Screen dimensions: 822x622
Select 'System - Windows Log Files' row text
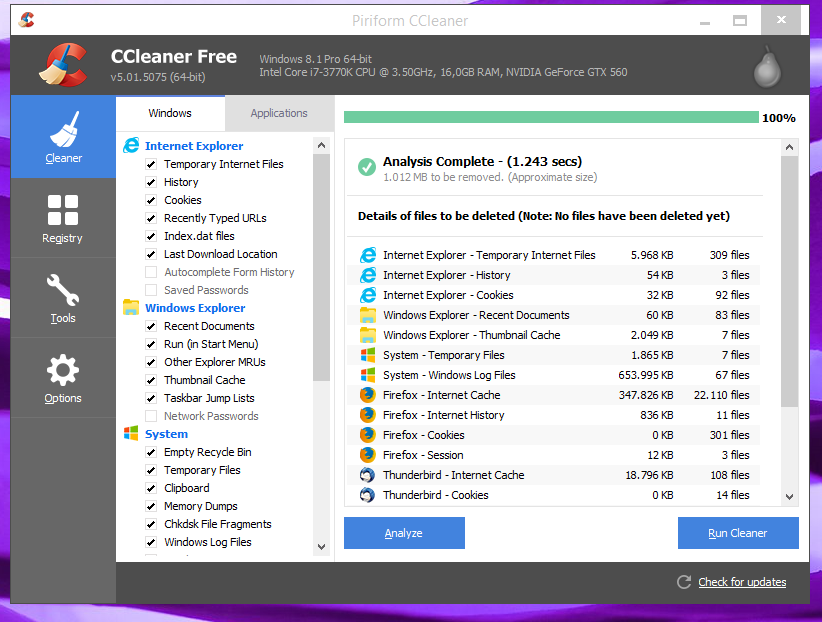click(449, 375)
